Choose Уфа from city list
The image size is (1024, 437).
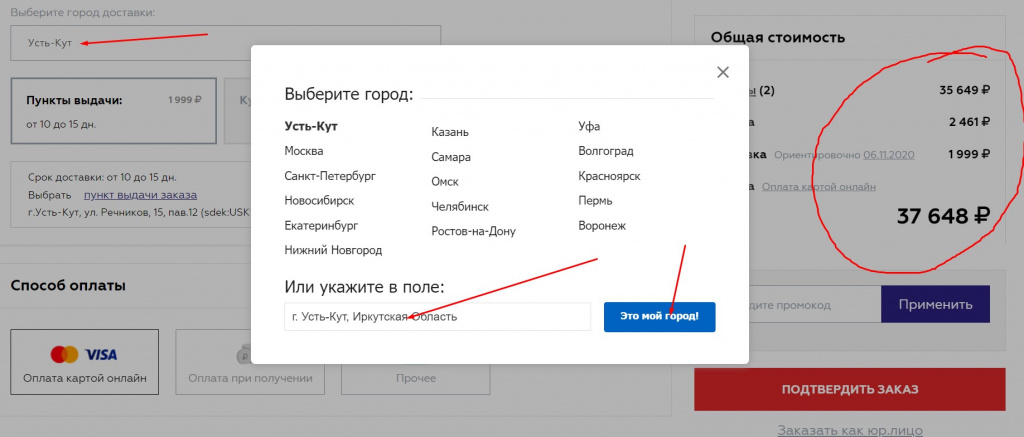point(589,126)
